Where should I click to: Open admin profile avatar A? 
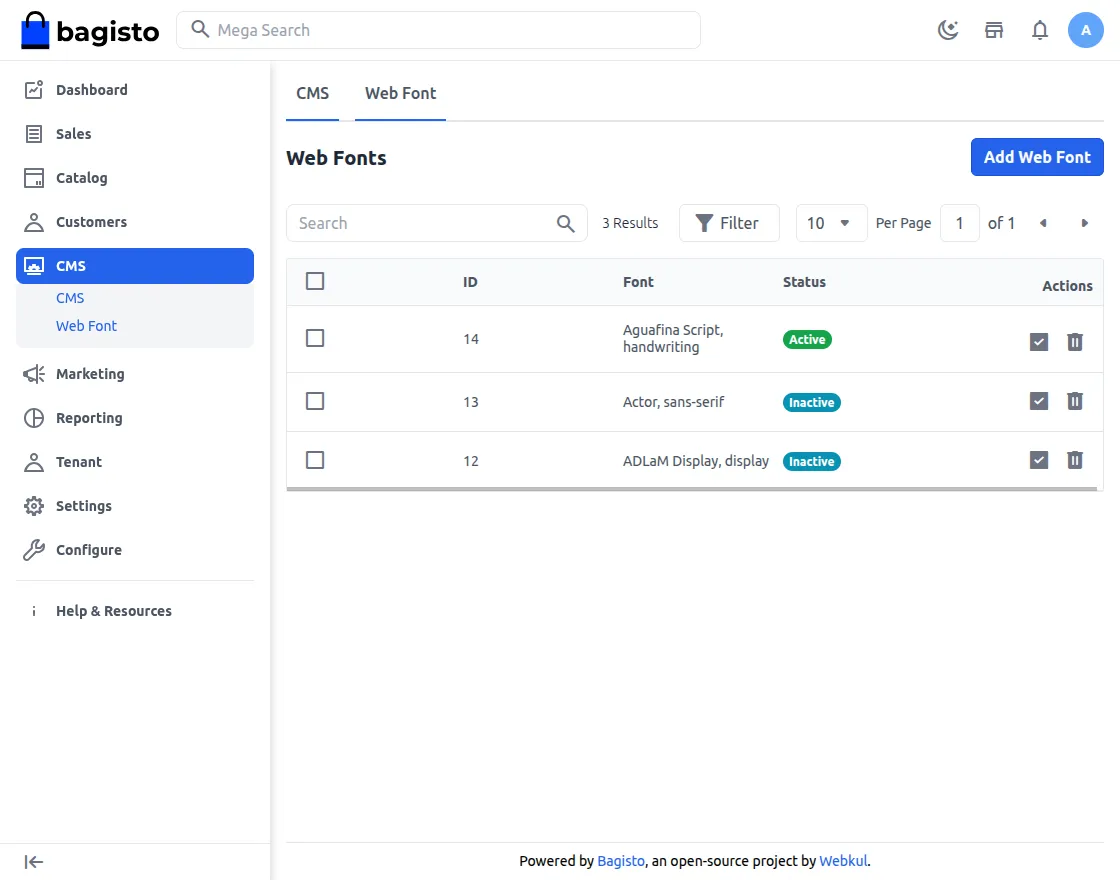1086,30
